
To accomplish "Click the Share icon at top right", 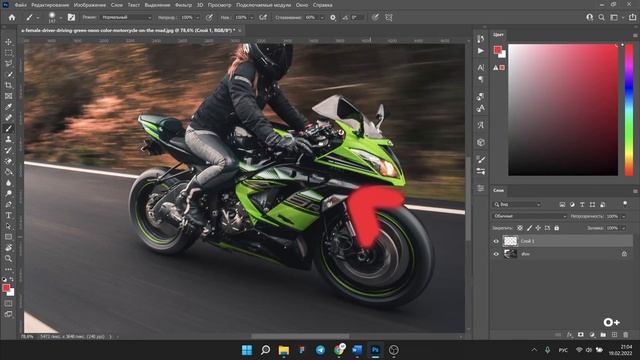I will [x=633, y=18].
